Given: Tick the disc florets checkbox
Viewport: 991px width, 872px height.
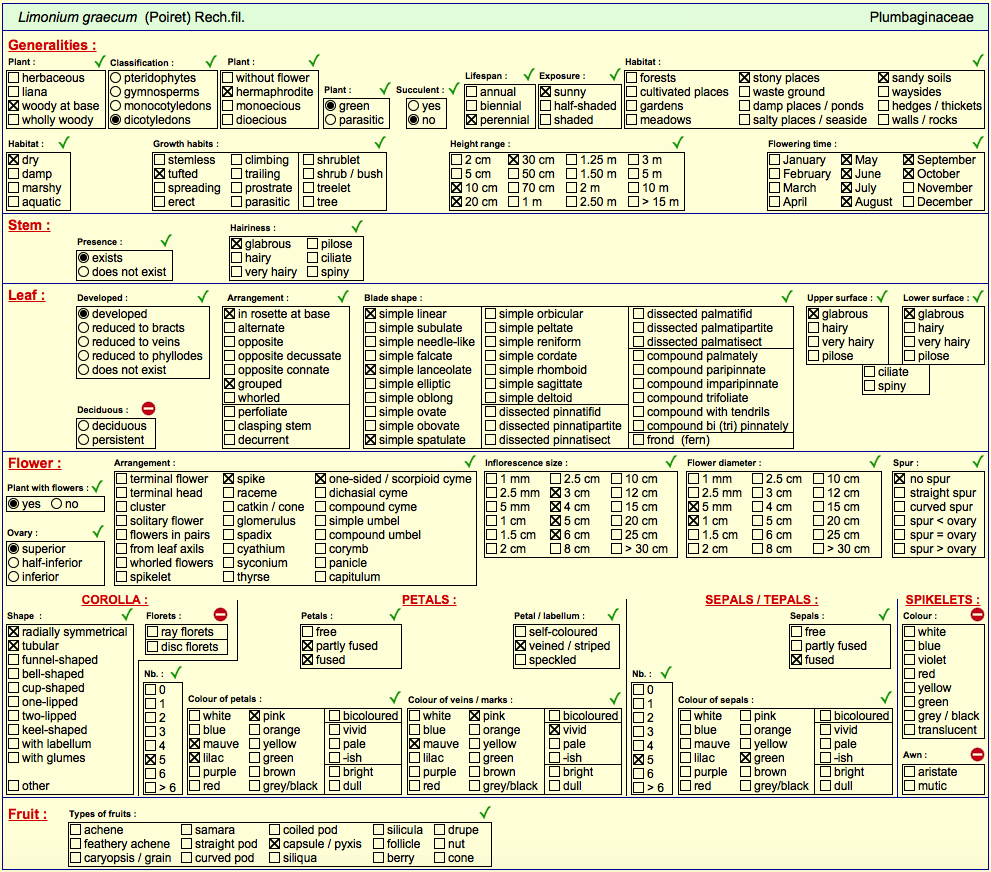Looking at the screenshot, I should tap(152, 647).
